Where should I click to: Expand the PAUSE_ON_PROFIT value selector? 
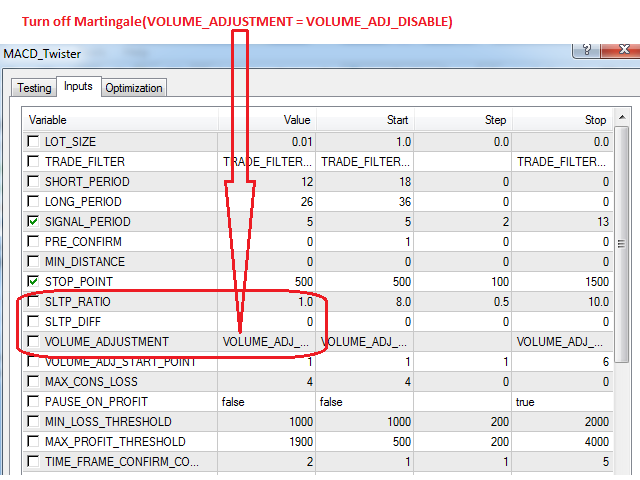(x=266, y=402)
